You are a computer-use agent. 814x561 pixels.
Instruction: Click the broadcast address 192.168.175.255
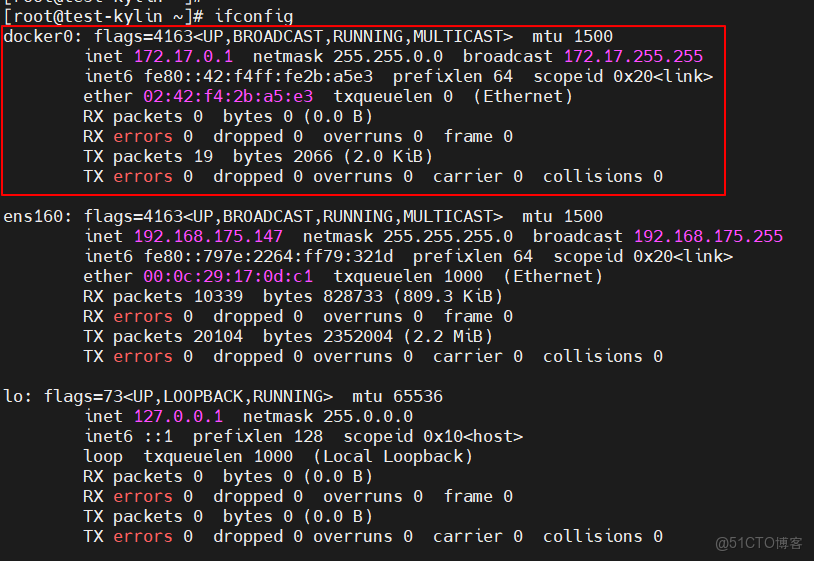pos(708,236)
